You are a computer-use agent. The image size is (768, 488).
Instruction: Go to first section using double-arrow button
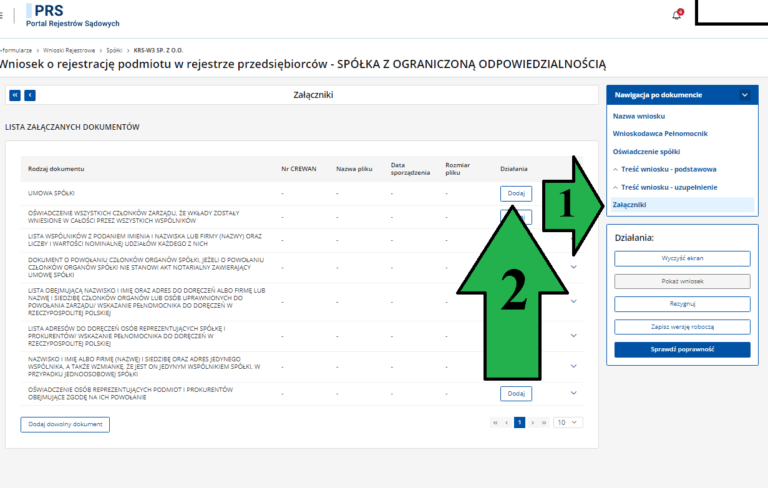point(15,95)
